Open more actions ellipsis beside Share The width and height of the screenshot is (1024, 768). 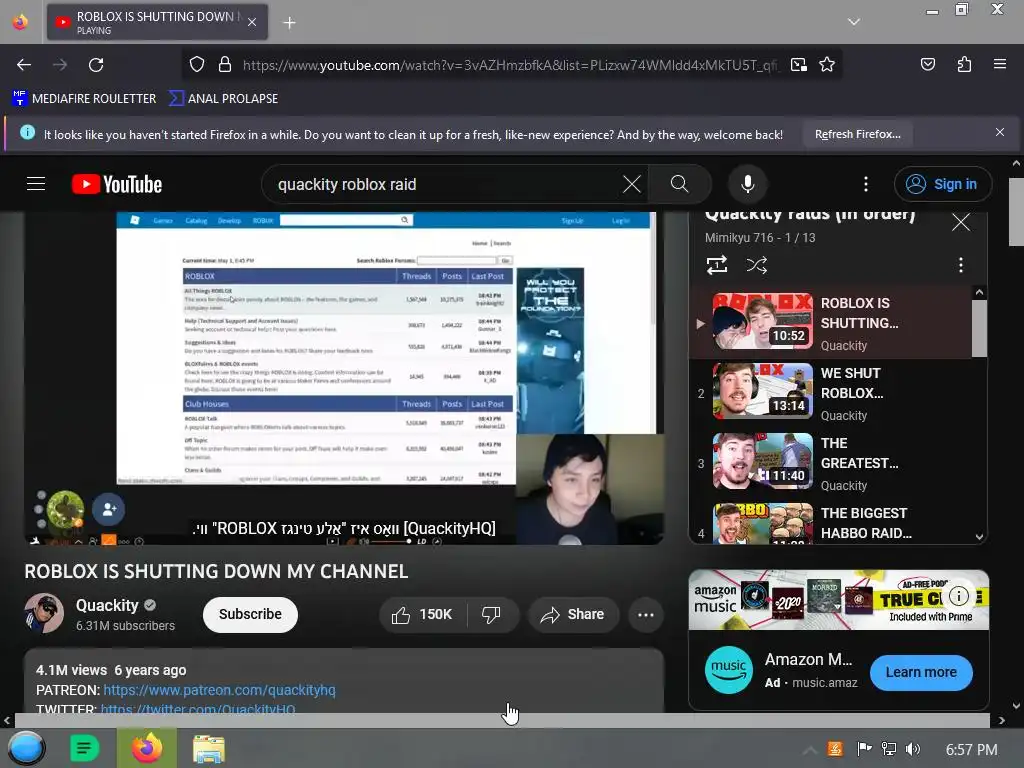[x=646, y=615]
